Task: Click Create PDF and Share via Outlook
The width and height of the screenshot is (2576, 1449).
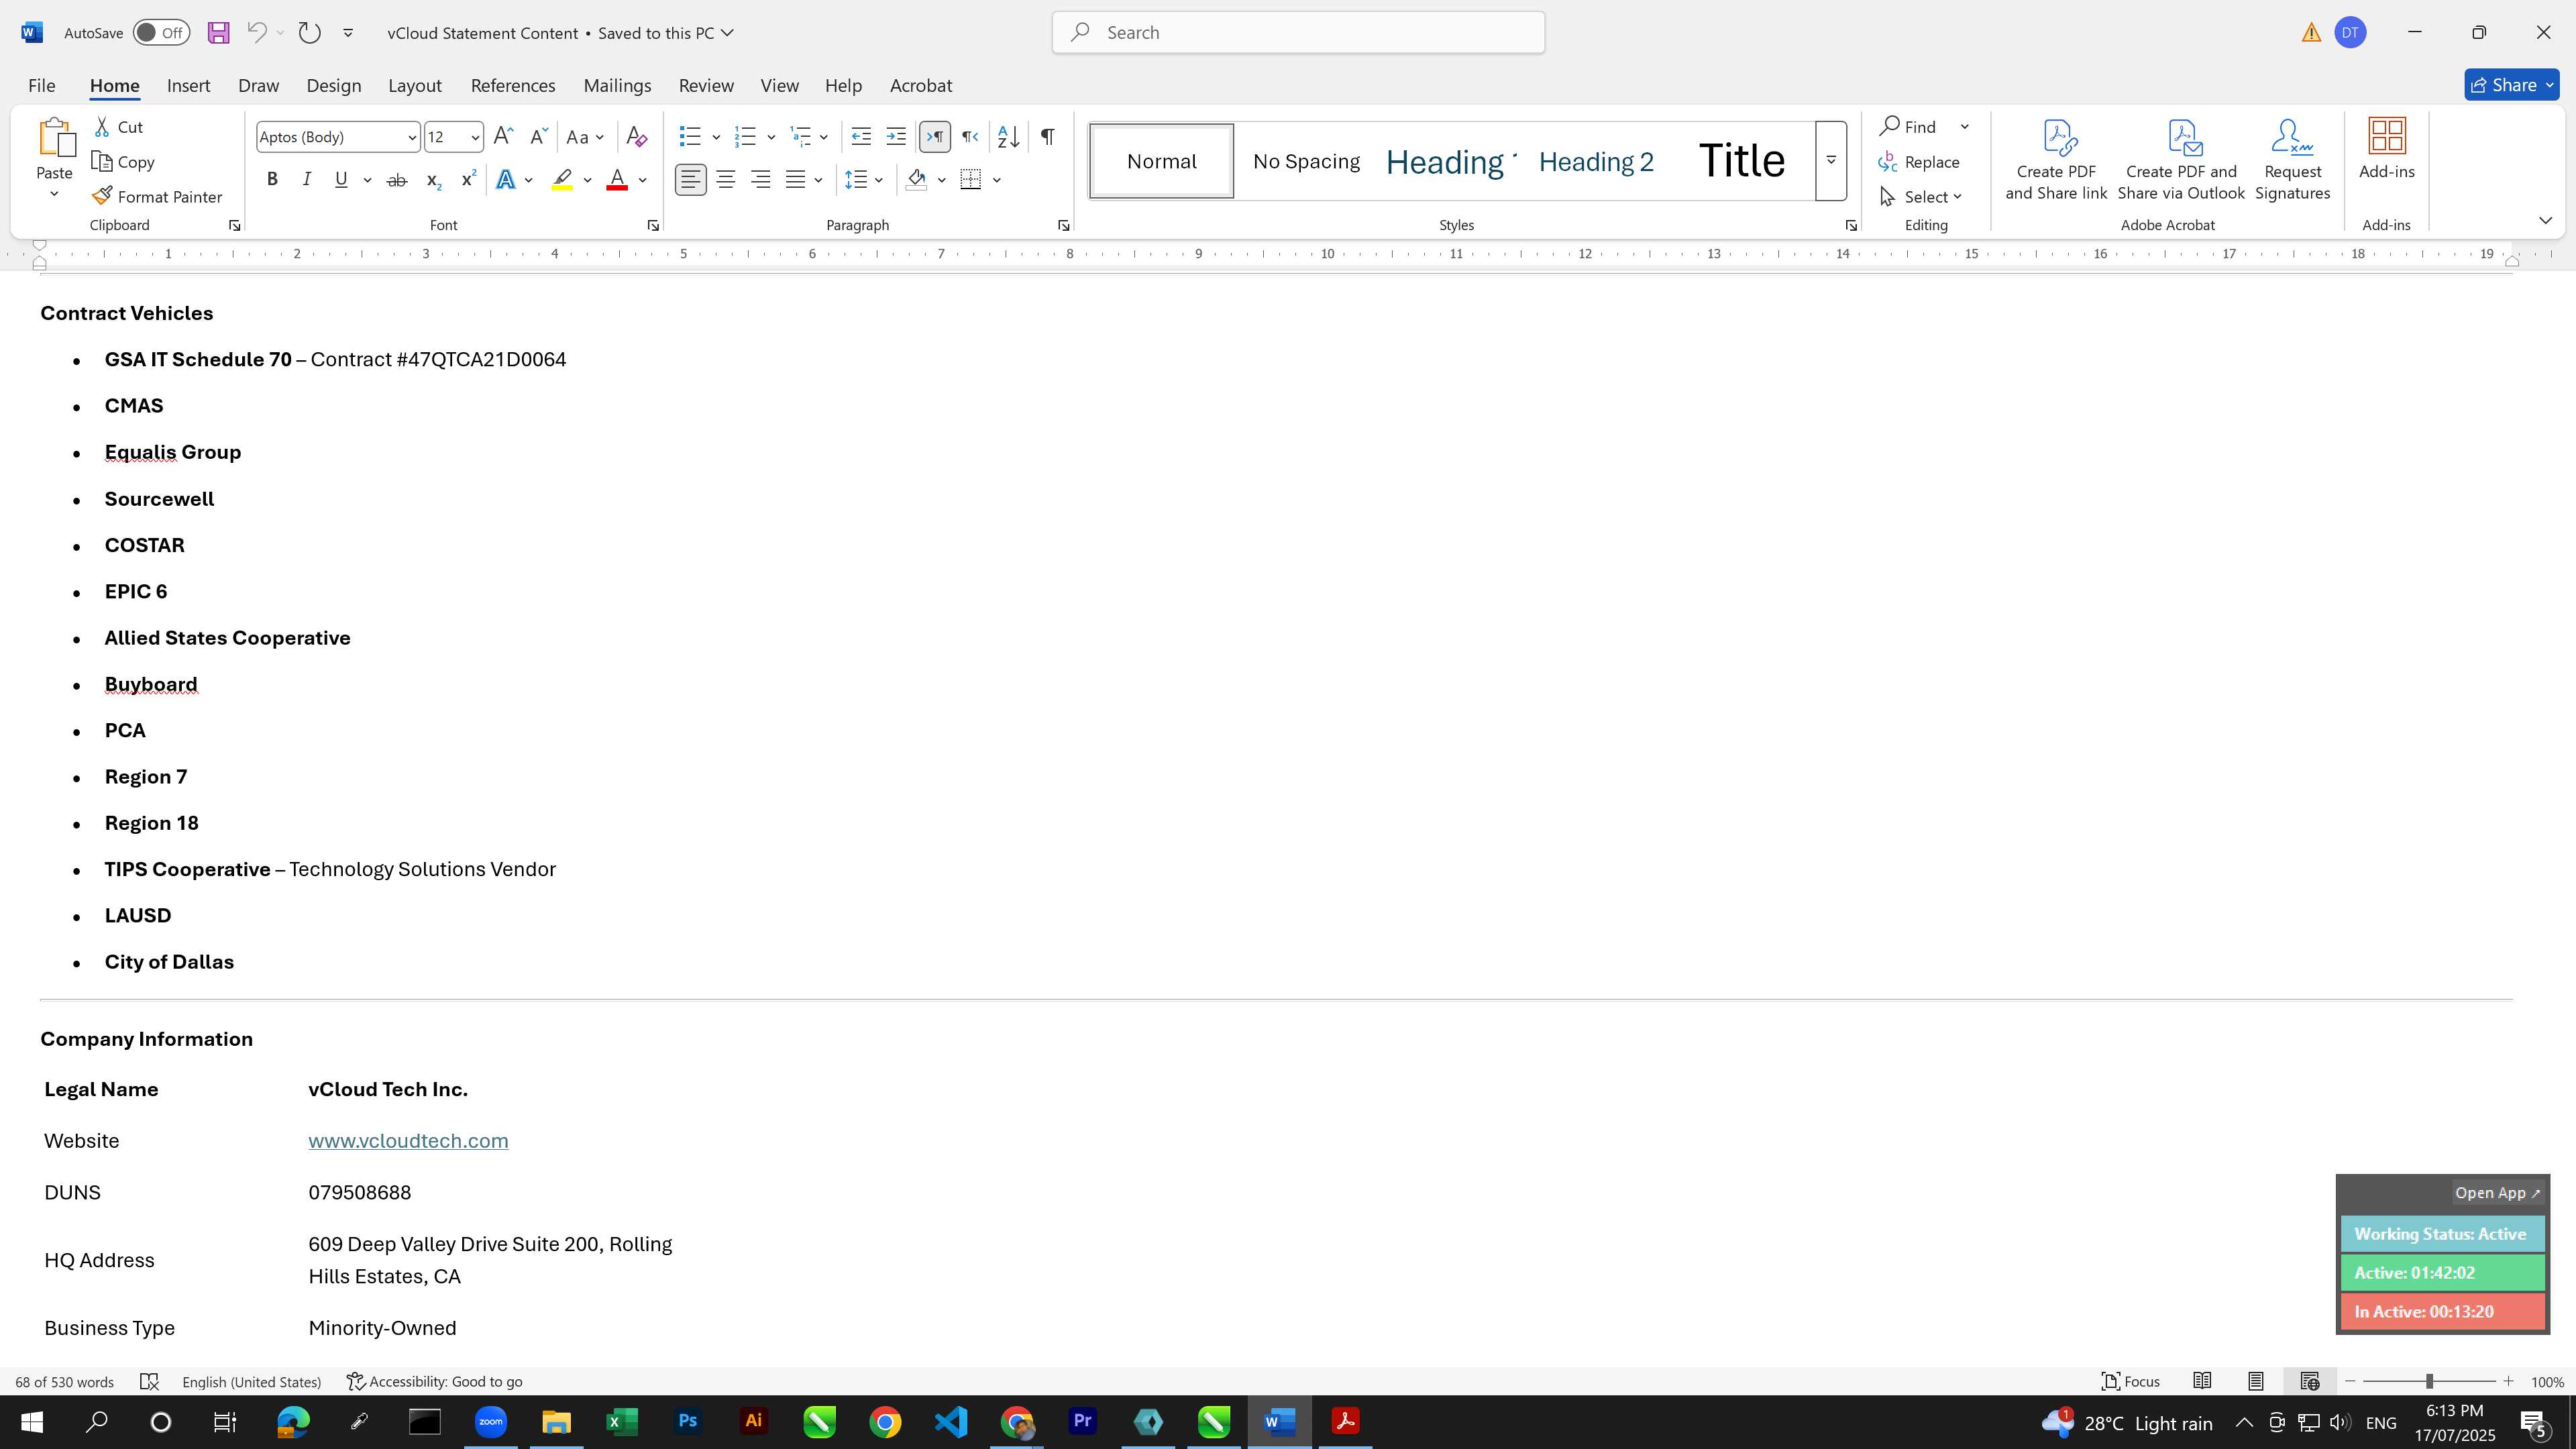Action: click(x=2181, y=160)
